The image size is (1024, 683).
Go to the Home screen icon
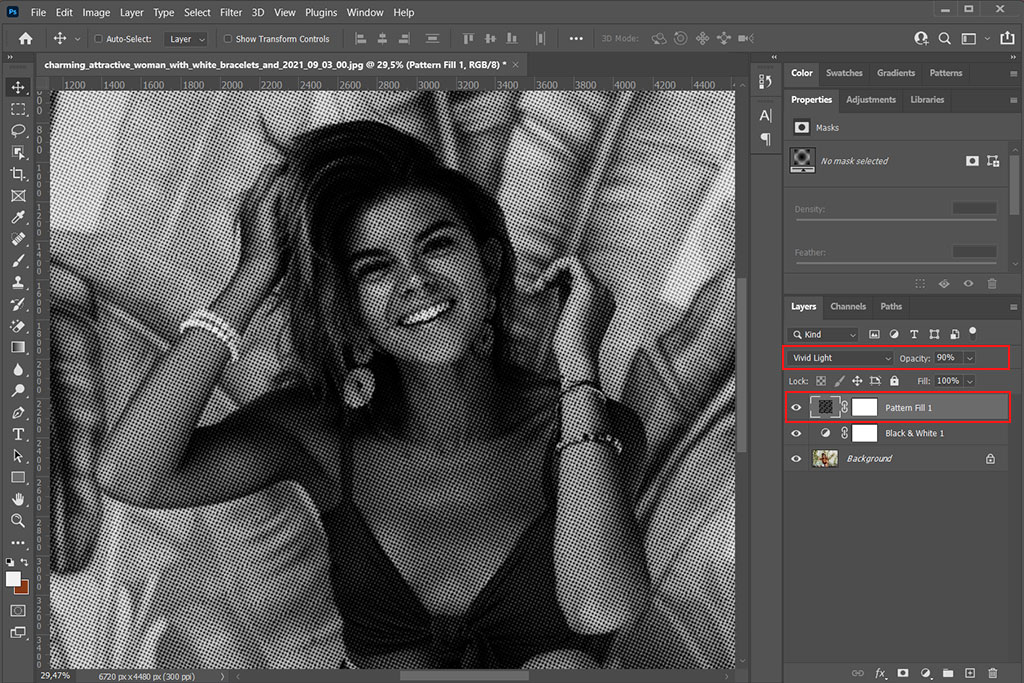click(x=25, y=39)
